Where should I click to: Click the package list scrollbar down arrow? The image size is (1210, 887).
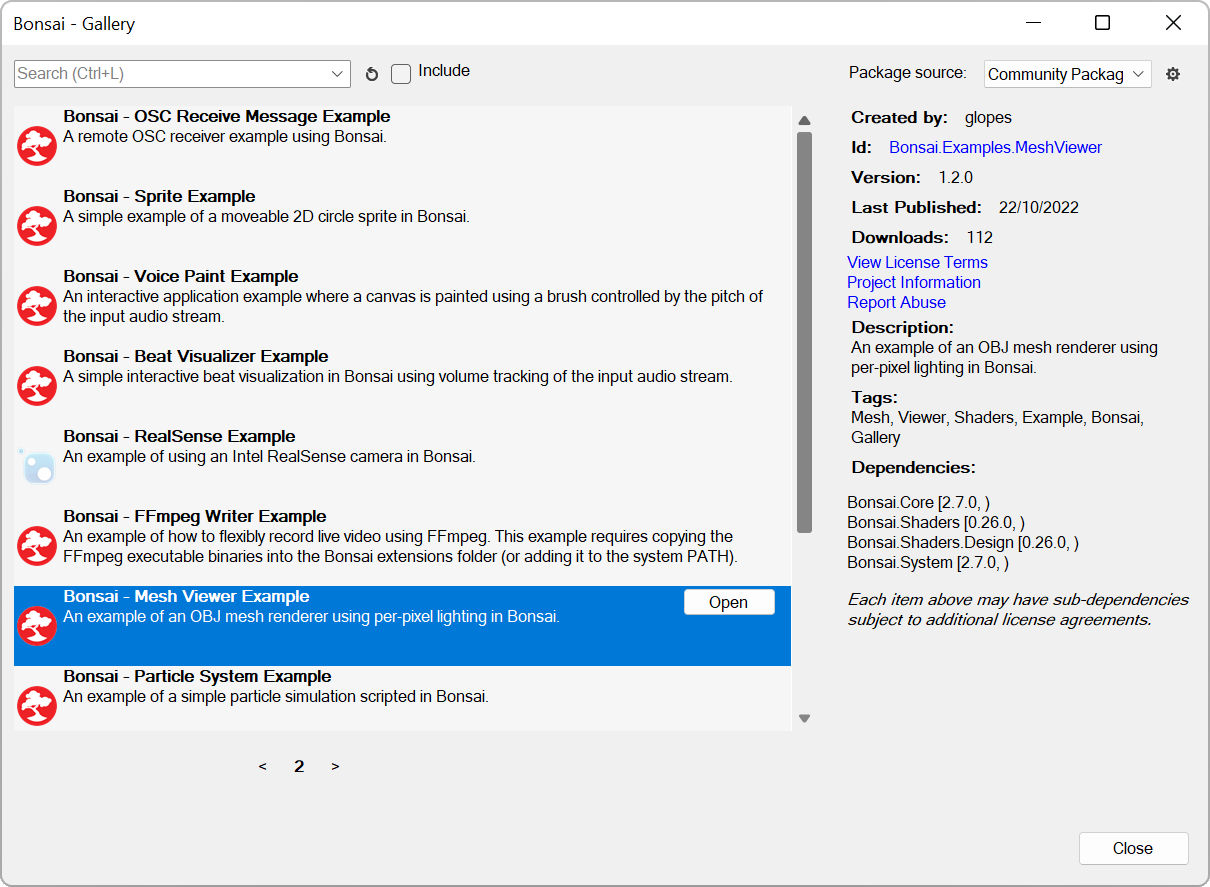[x=804, y=718]
